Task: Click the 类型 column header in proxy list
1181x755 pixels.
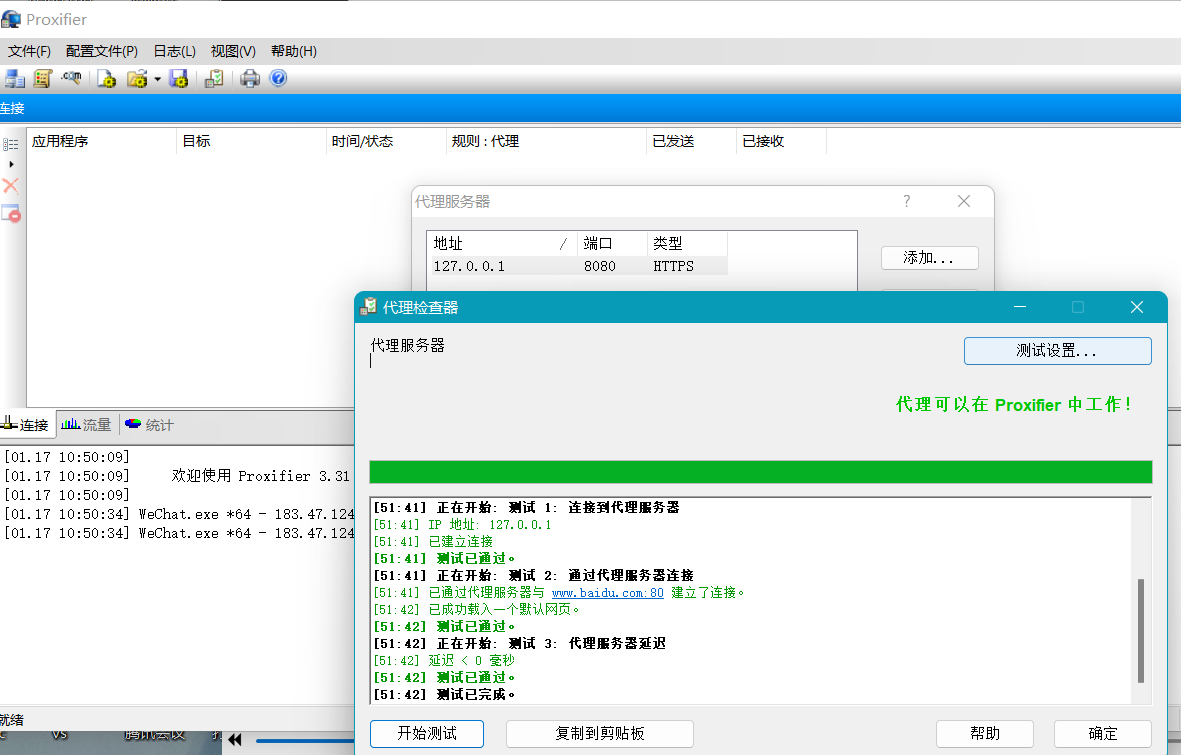Action: [x=687, y=243]
